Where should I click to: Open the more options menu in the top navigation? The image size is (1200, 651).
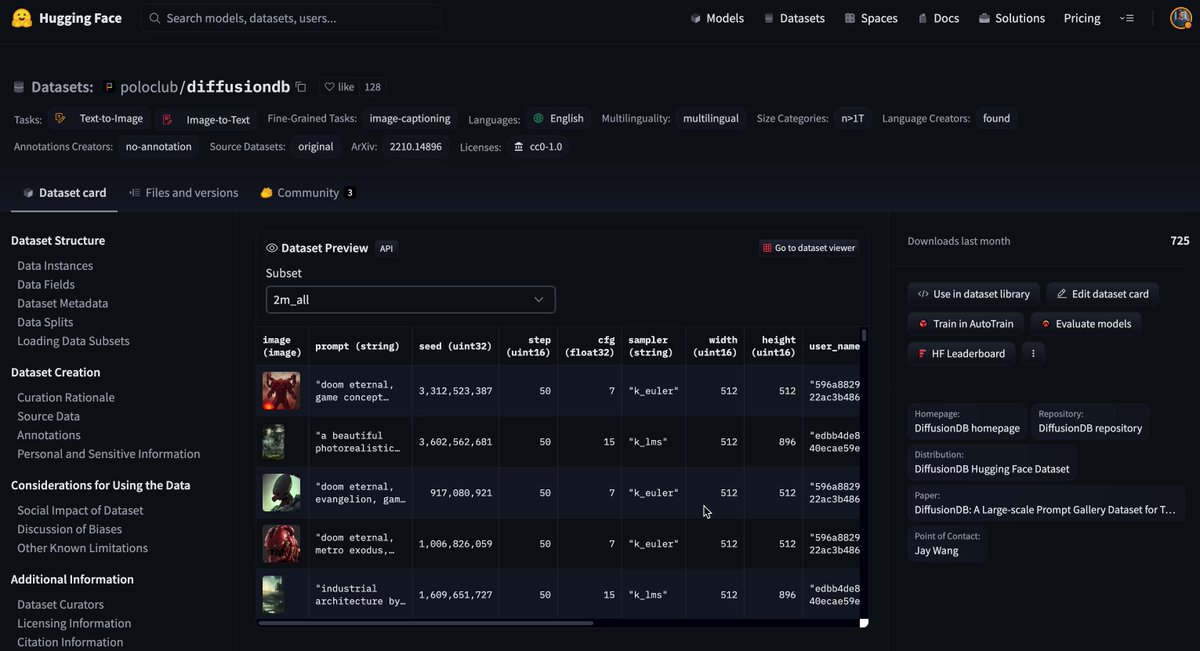(1127, 18)
